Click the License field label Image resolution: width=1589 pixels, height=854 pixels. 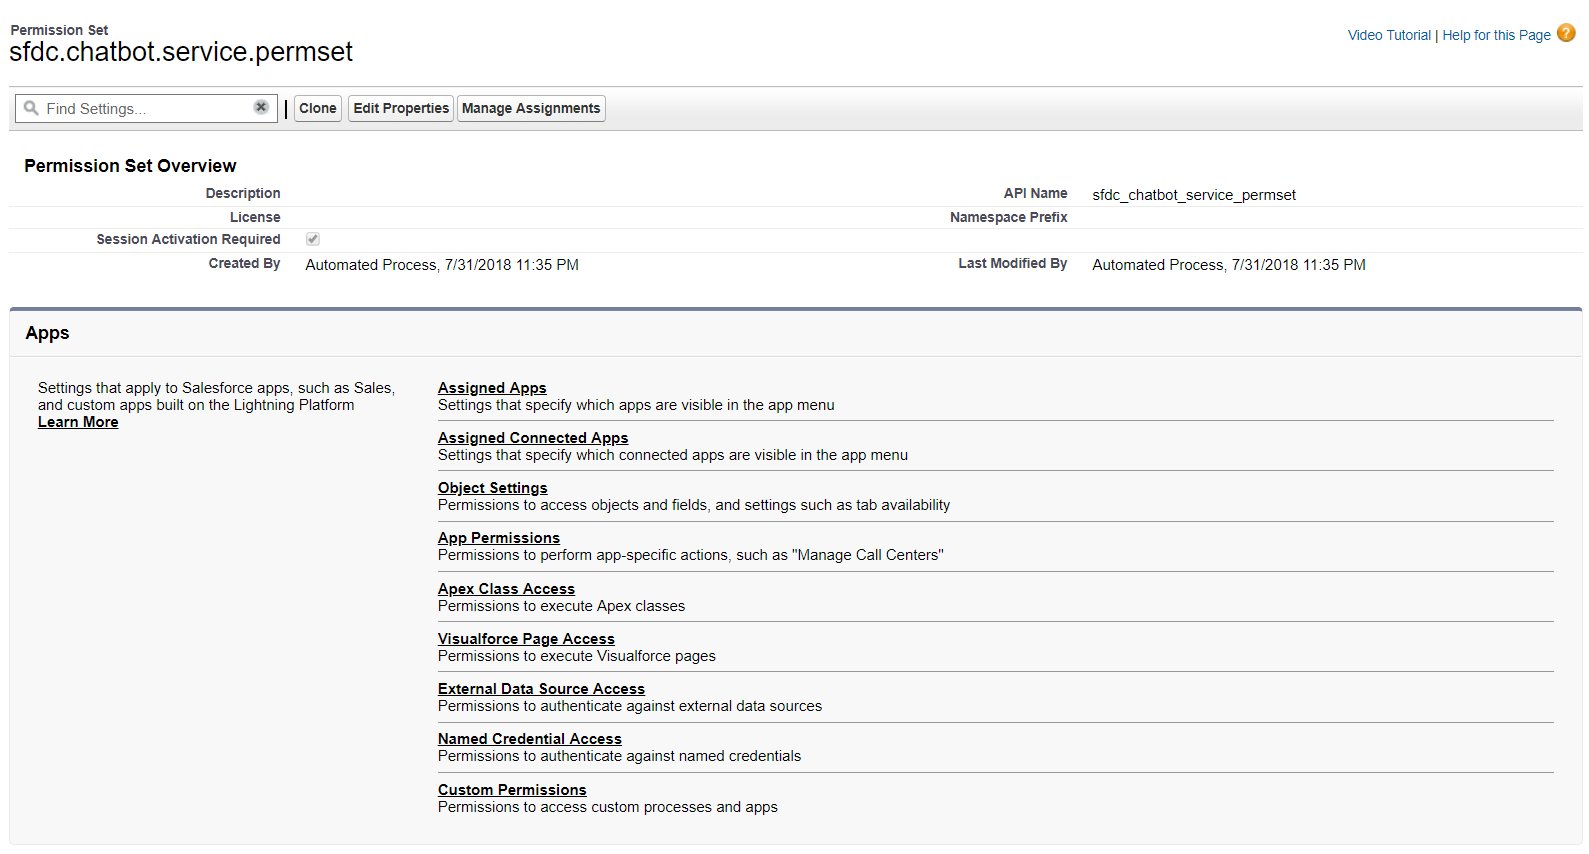[255, 217]
